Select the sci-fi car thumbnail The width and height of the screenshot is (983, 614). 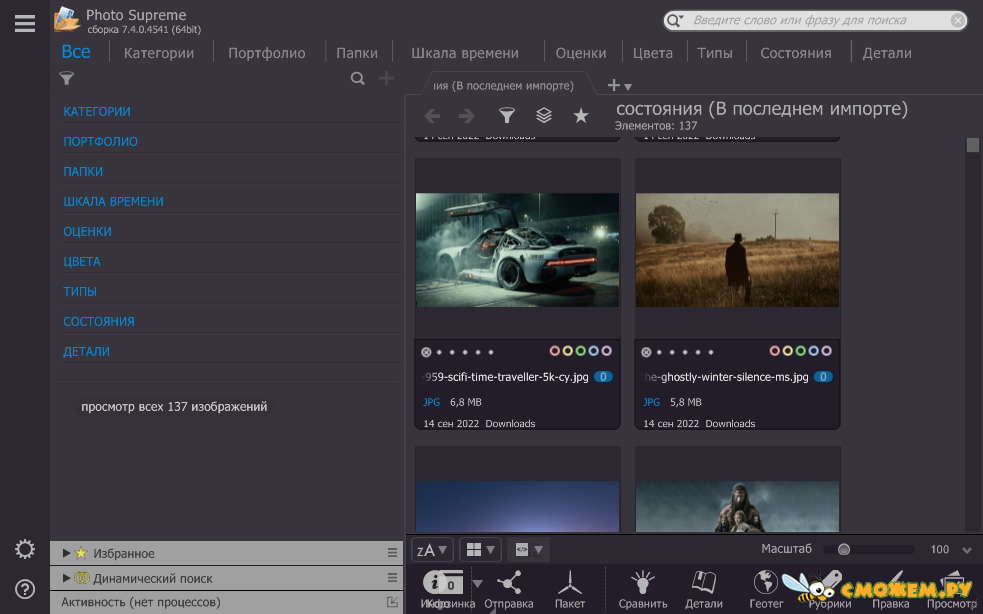517,250
